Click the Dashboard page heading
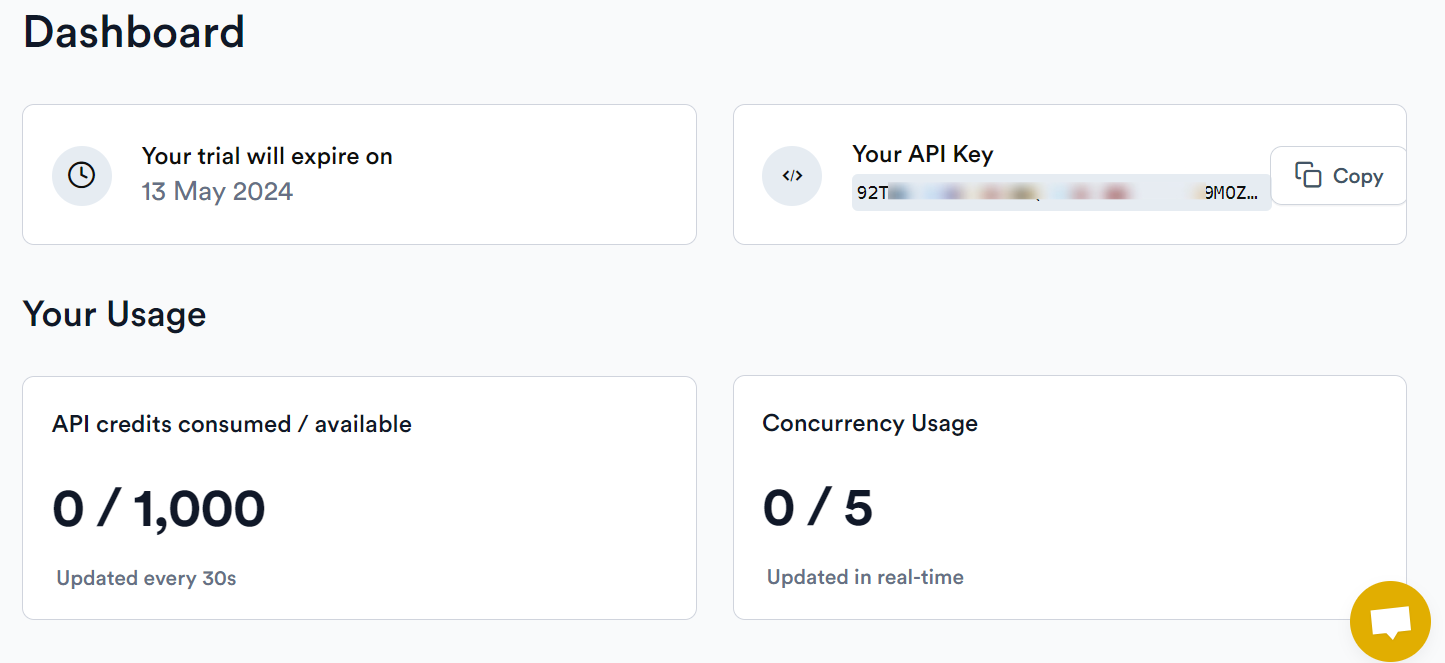Image resolution: width=1445 pixels, height=663 pixels. [x=133, y=31]
